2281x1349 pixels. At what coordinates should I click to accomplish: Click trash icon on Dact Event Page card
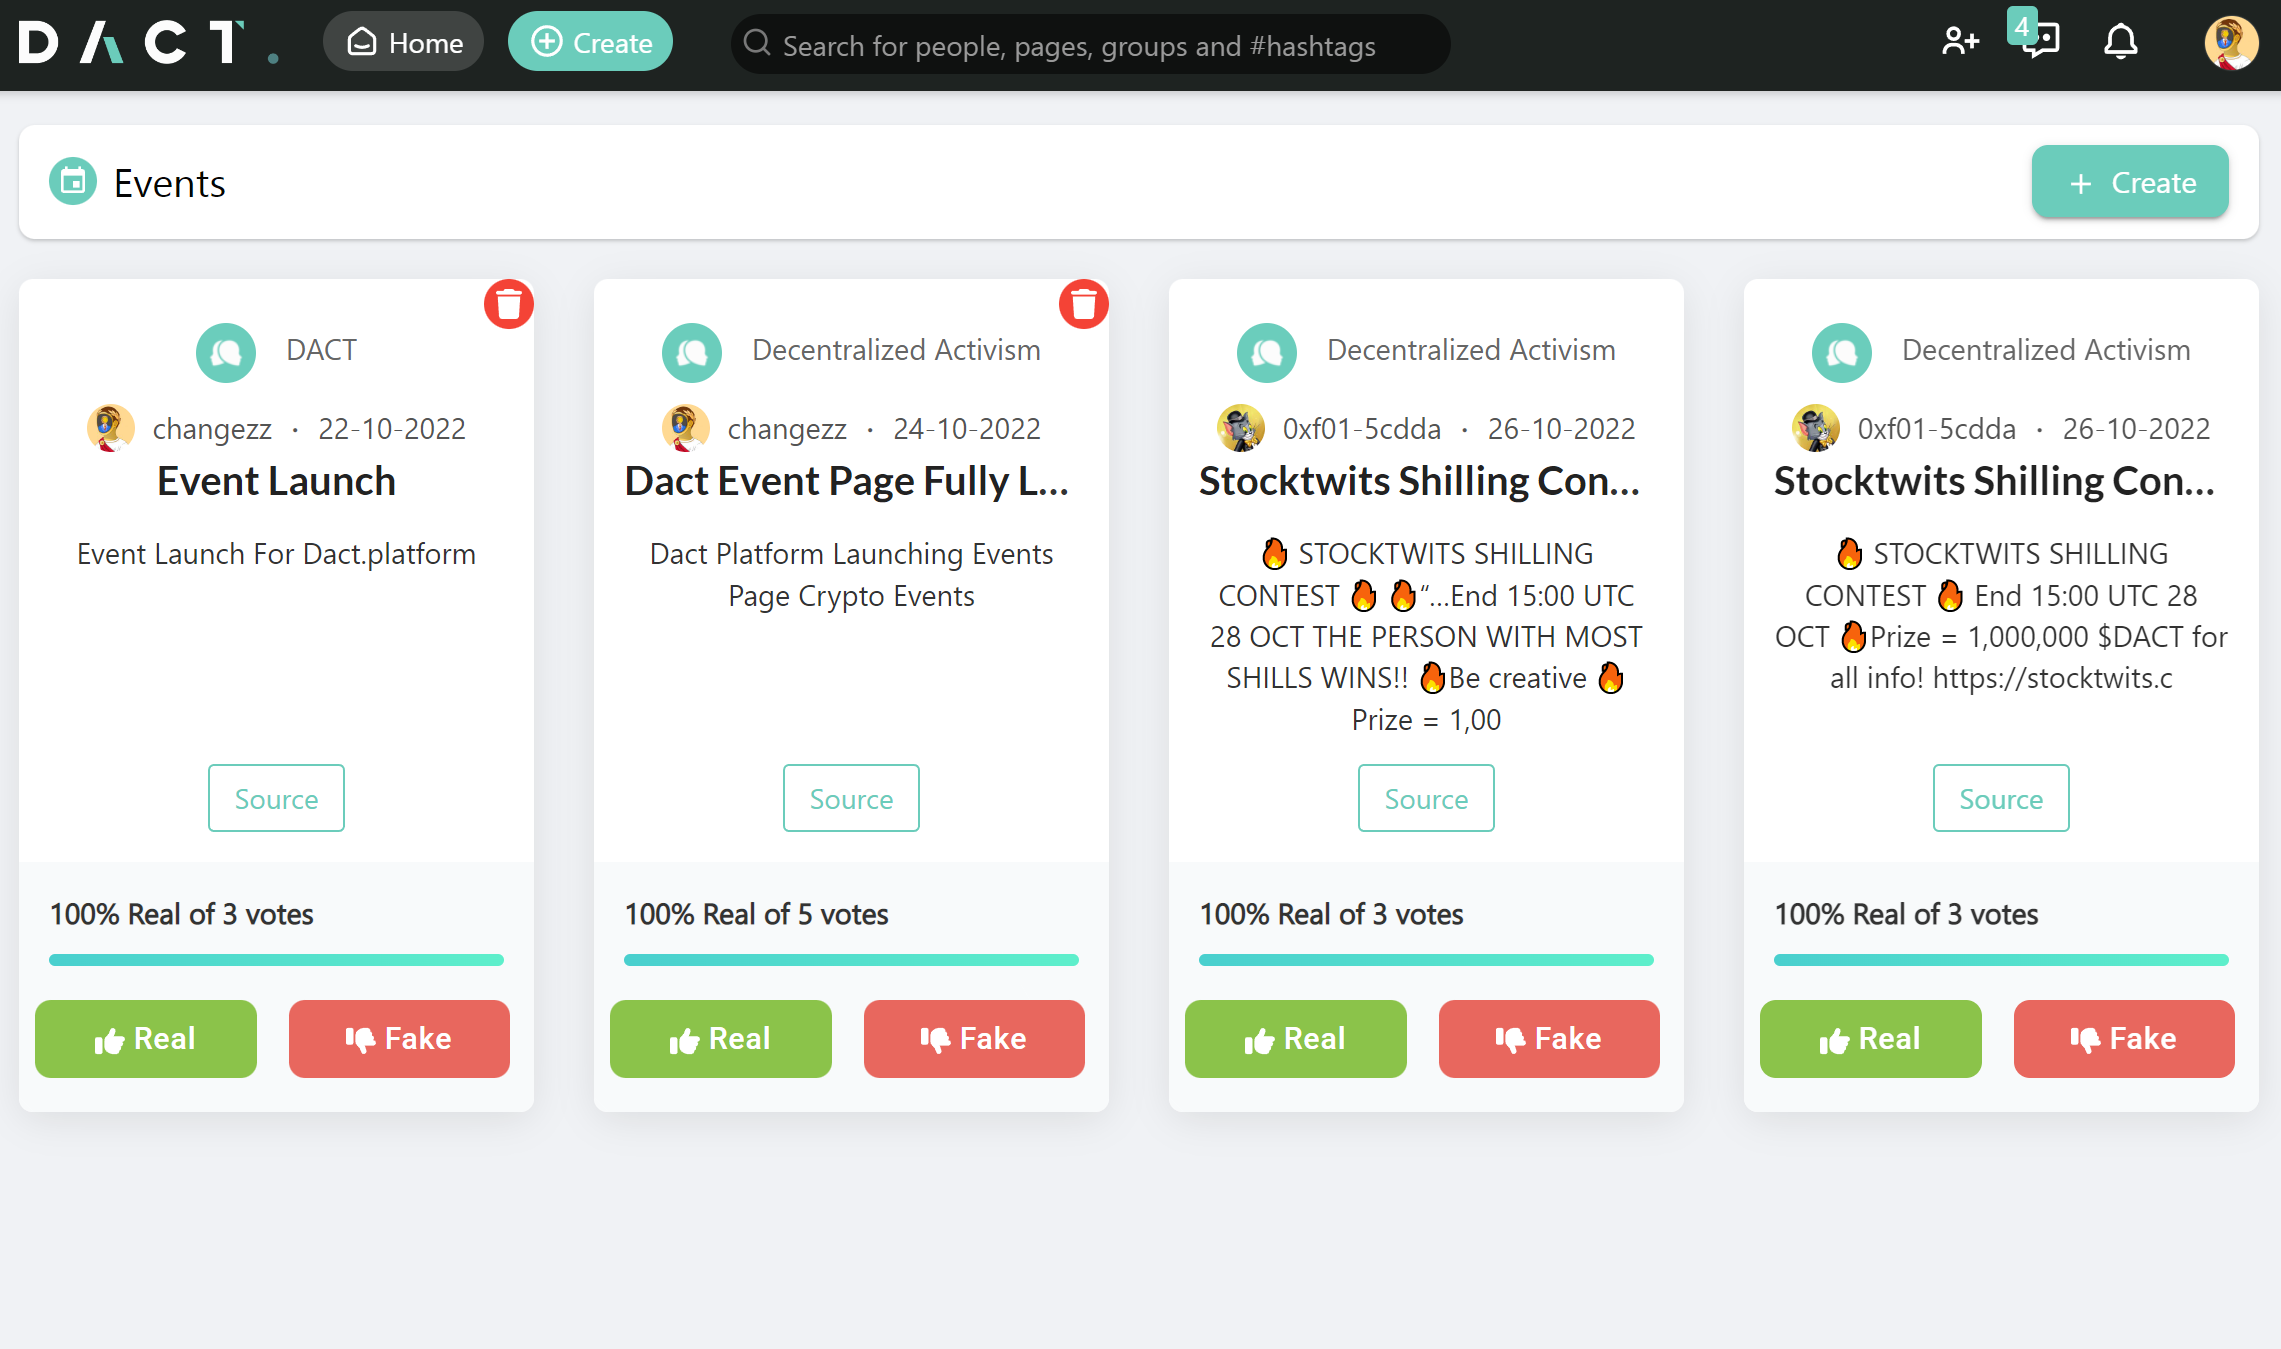pos(1084,304)
